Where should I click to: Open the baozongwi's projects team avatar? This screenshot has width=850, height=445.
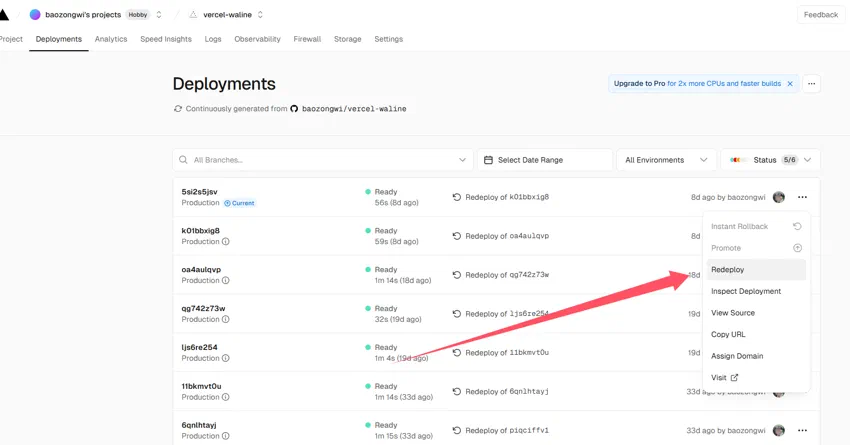(35, 15)
